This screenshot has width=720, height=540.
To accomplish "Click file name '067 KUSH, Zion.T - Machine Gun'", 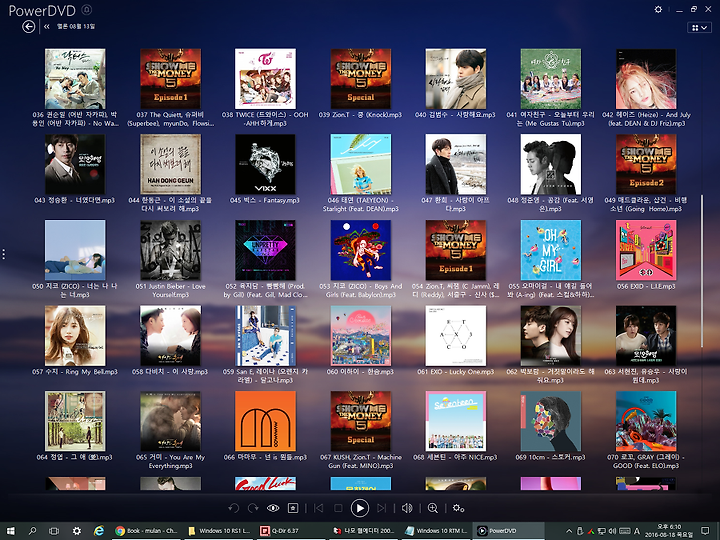I will (x=360, y=461).
